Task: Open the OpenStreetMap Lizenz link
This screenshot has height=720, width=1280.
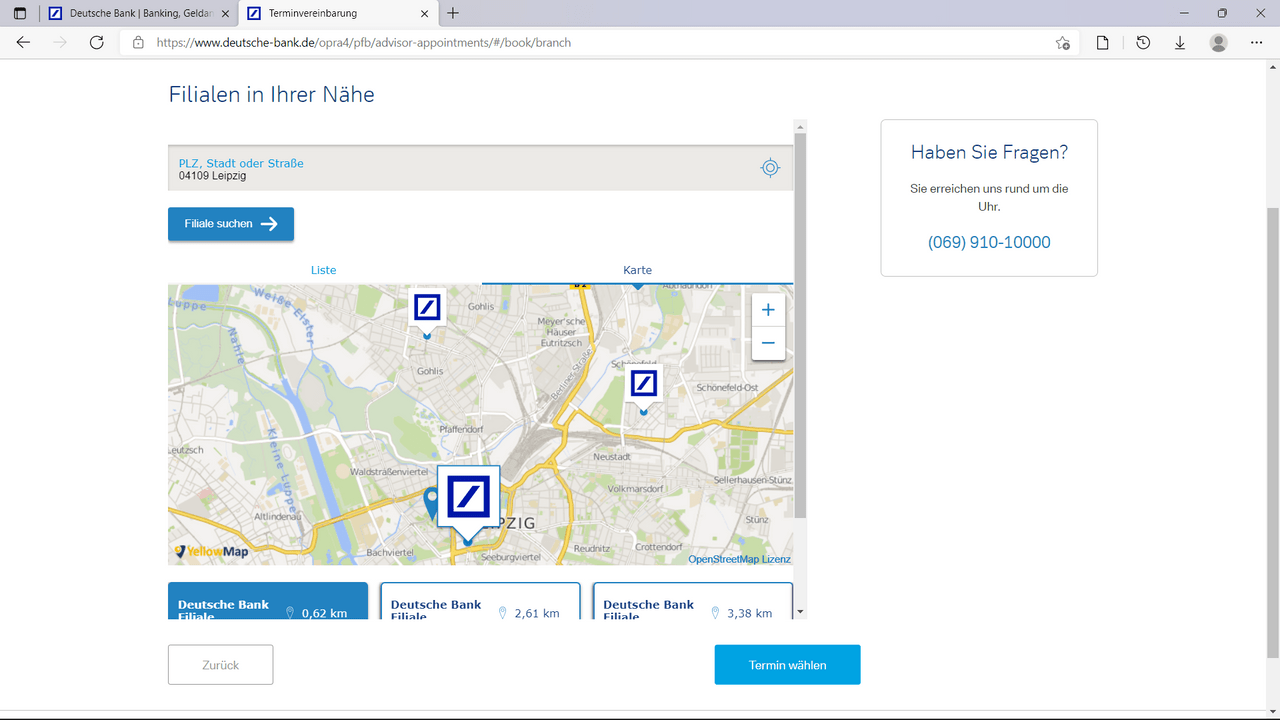Action: [x=739, y=559]
